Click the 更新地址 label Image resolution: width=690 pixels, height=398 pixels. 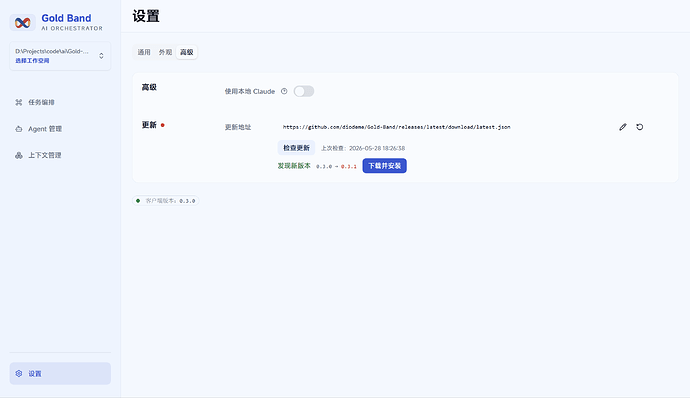pyautogui.click(x=238, y=127)
